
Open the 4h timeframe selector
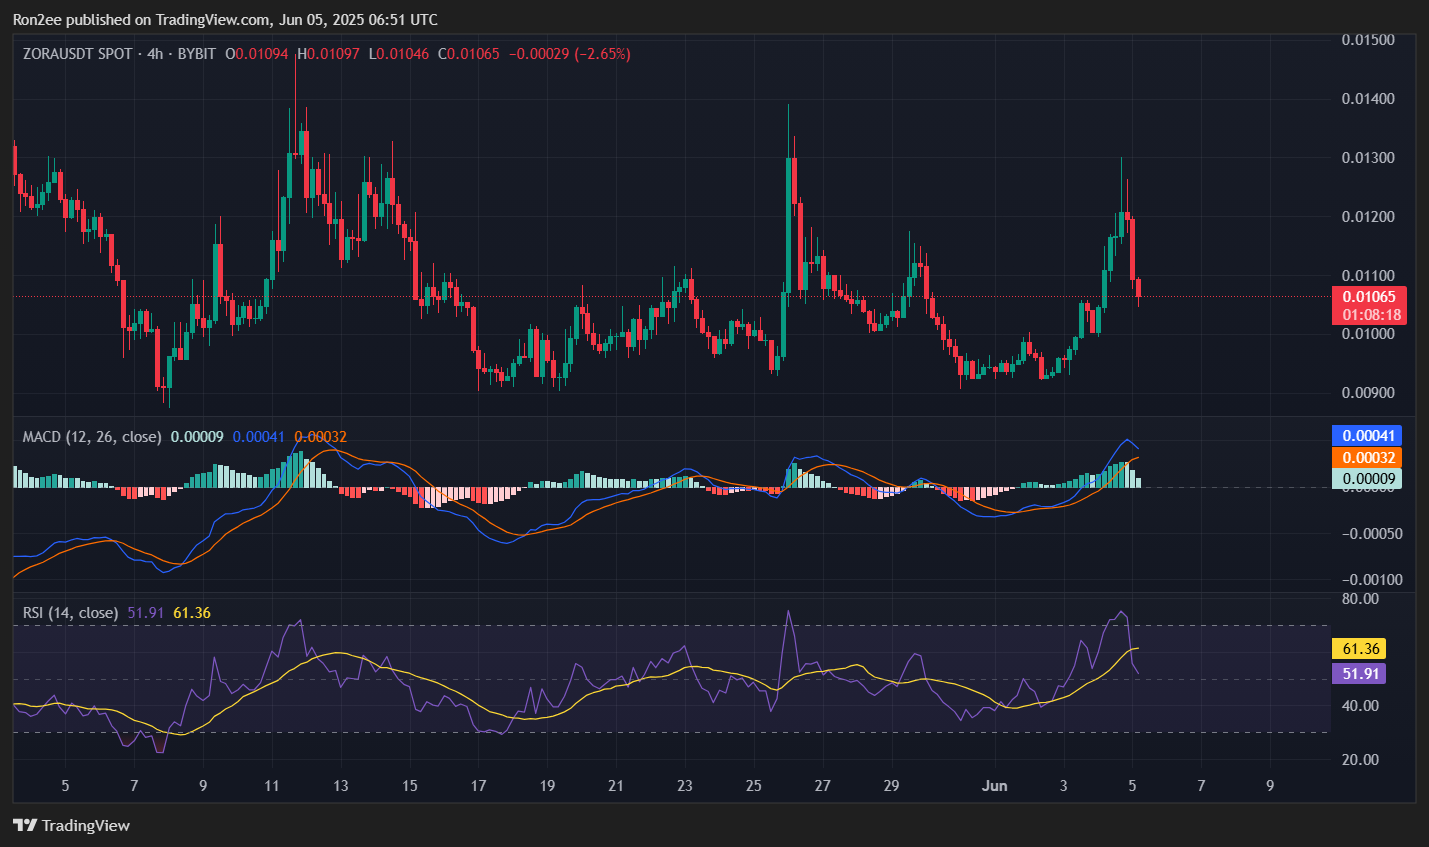(153, 54)
